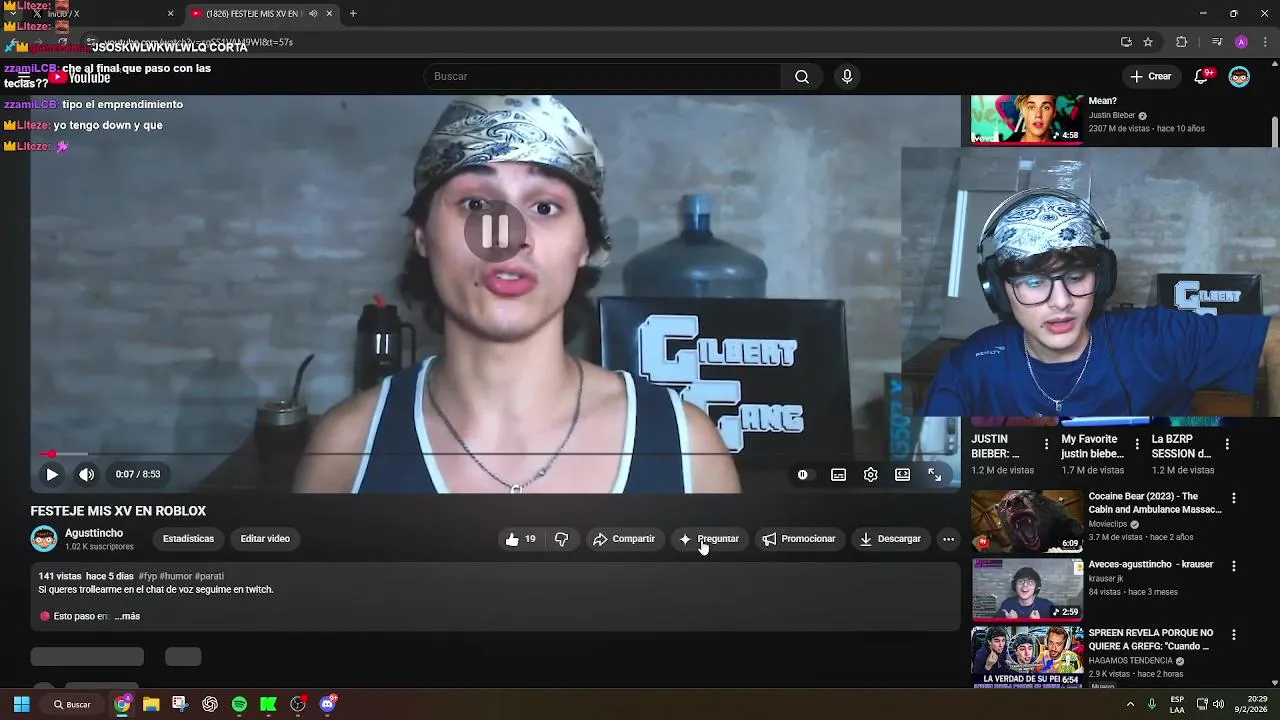Open player settings gear
Image resolution: width=1280 pixels, height=720 pixels.
pyautogui.click(x=871, y=475)
